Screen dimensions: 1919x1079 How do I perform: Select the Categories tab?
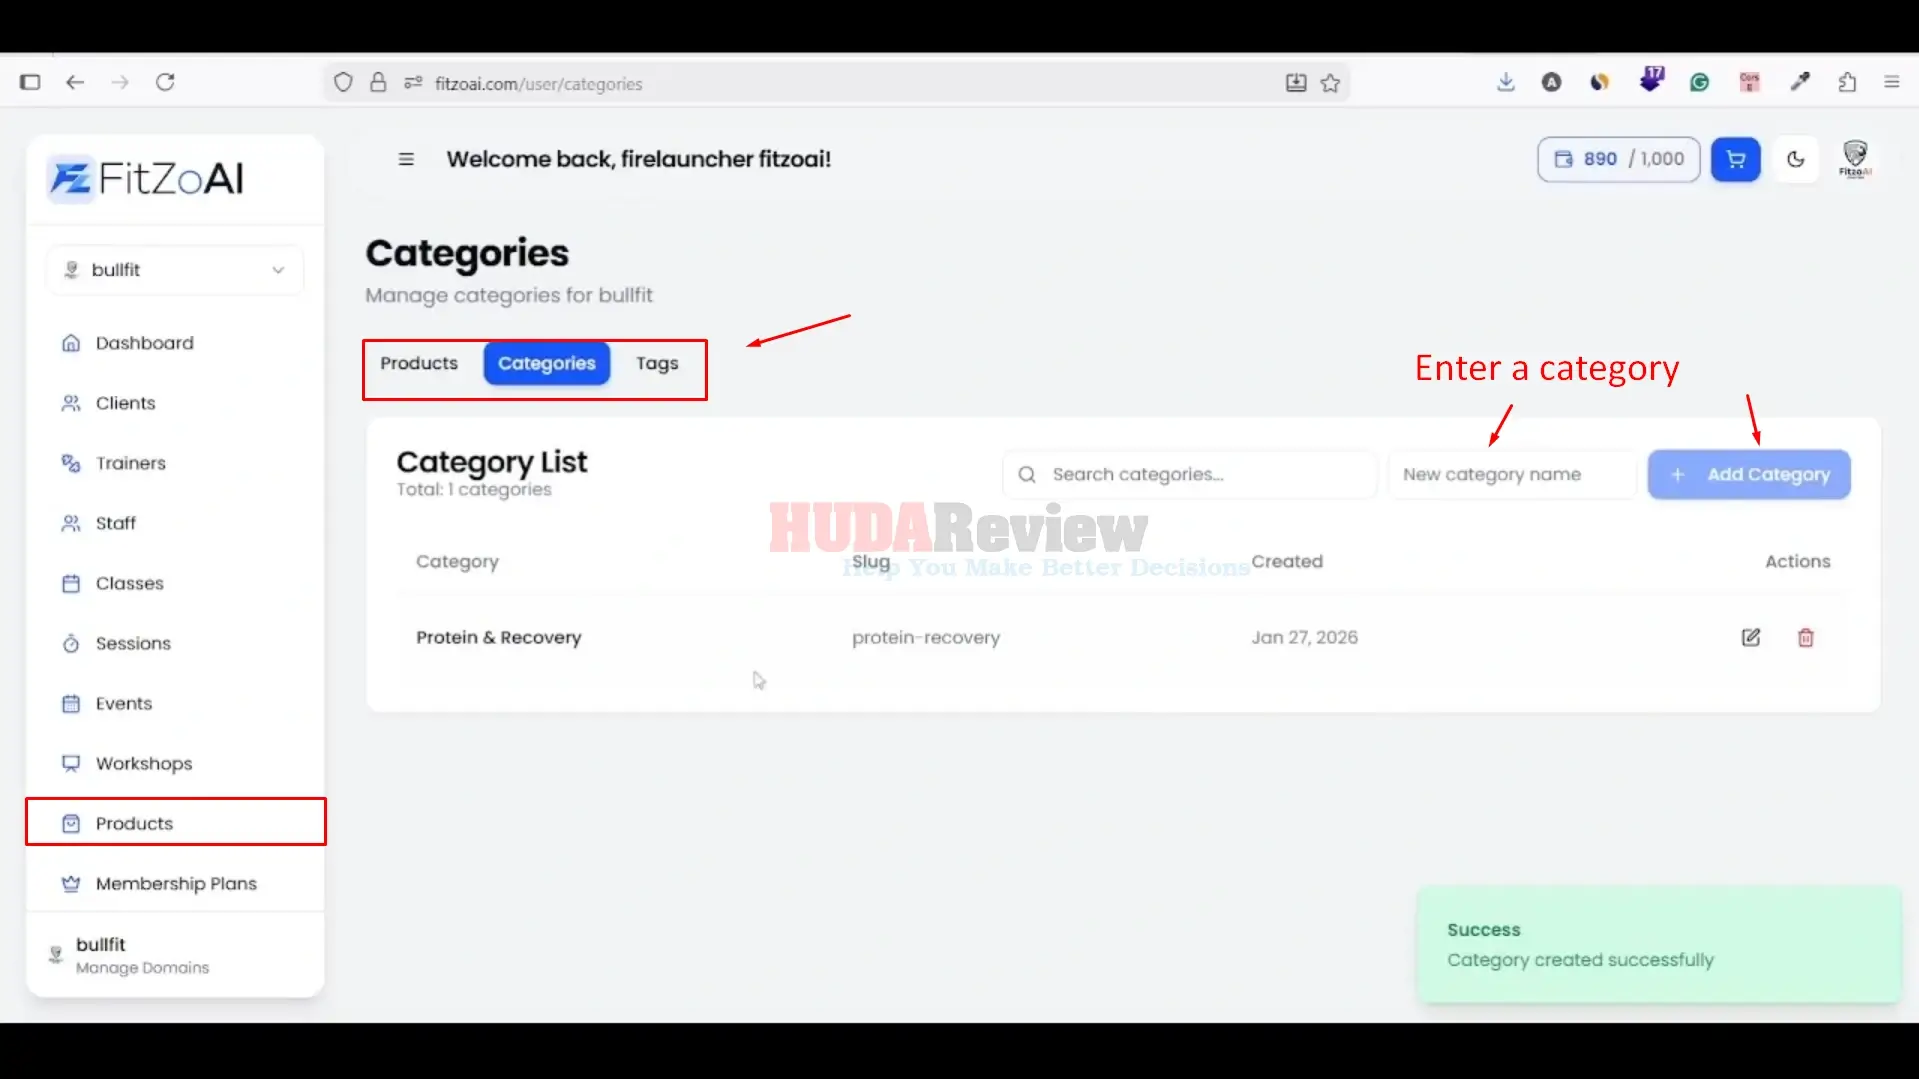point(547,363)
